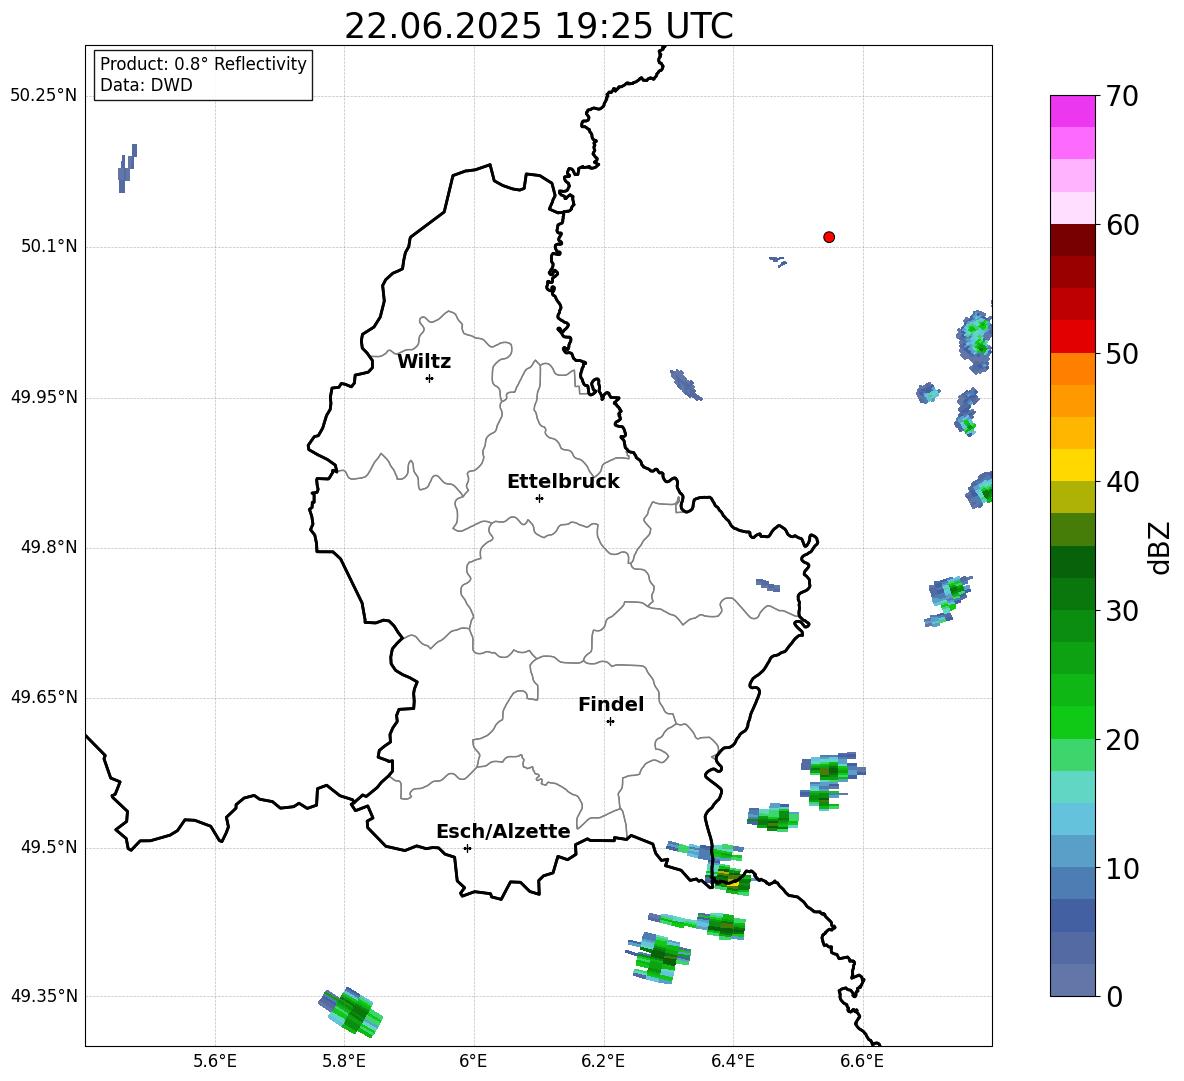Viewport: 1184px width, 1081px height.
Task: Select the Esch/Alzette city label
Action: click(503, 831)
